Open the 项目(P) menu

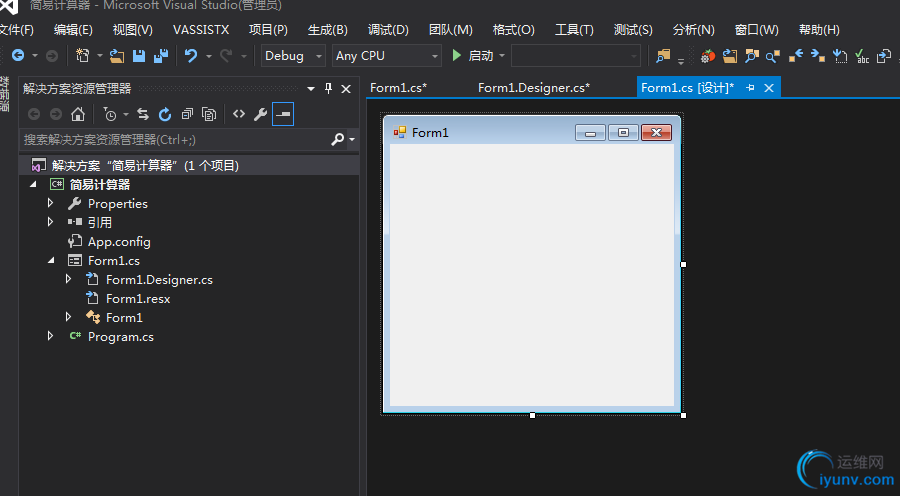(268, 30)
